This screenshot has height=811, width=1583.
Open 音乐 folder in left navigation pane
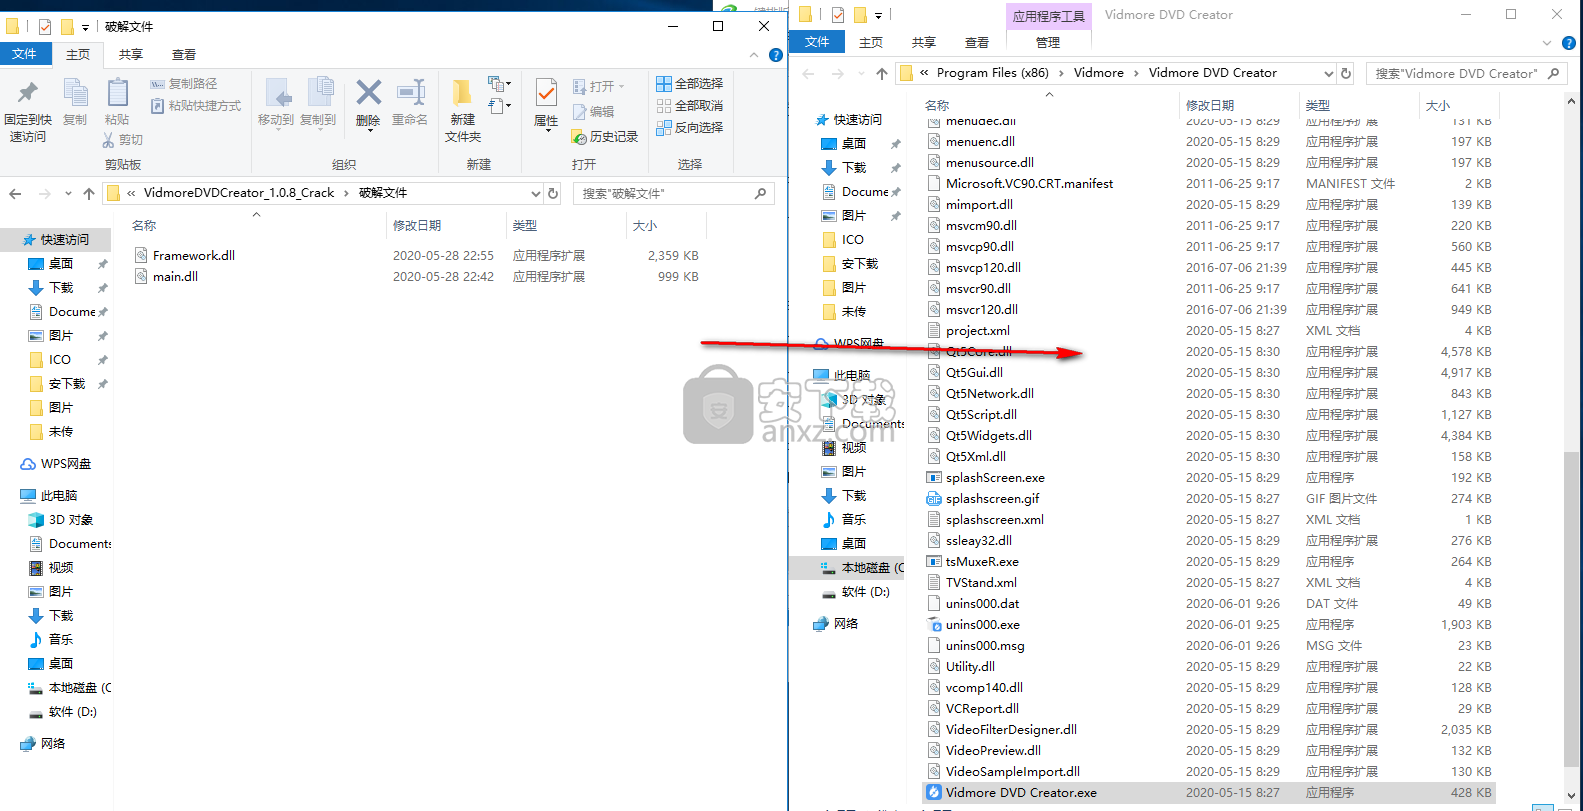[61, 640]
